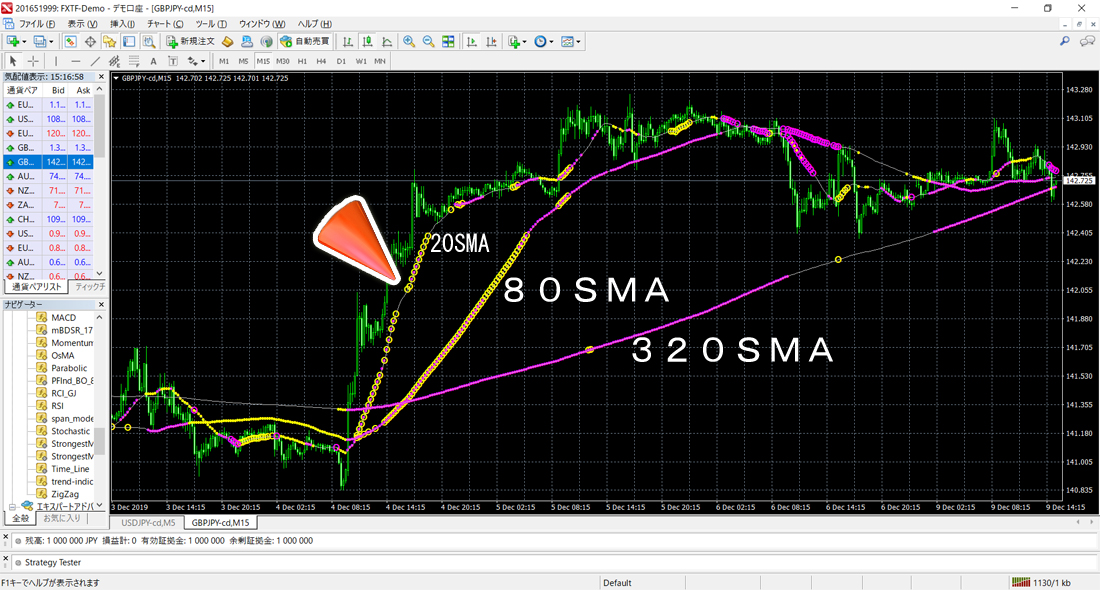Click the chart dropdown triangle before GBPJPY-cd,M15
The height and width of the screenshot is (590, 1100).
116,79
